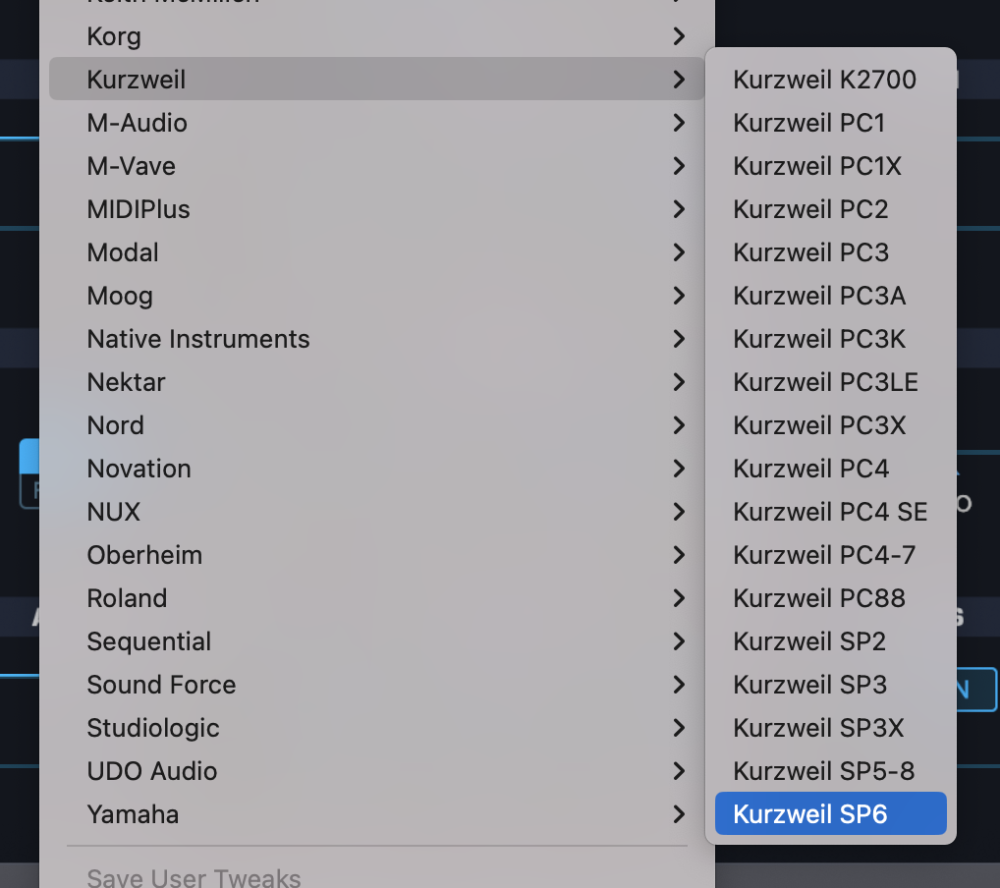Choose the Kurzweil SP5-8 option

[x=824, y=771]
